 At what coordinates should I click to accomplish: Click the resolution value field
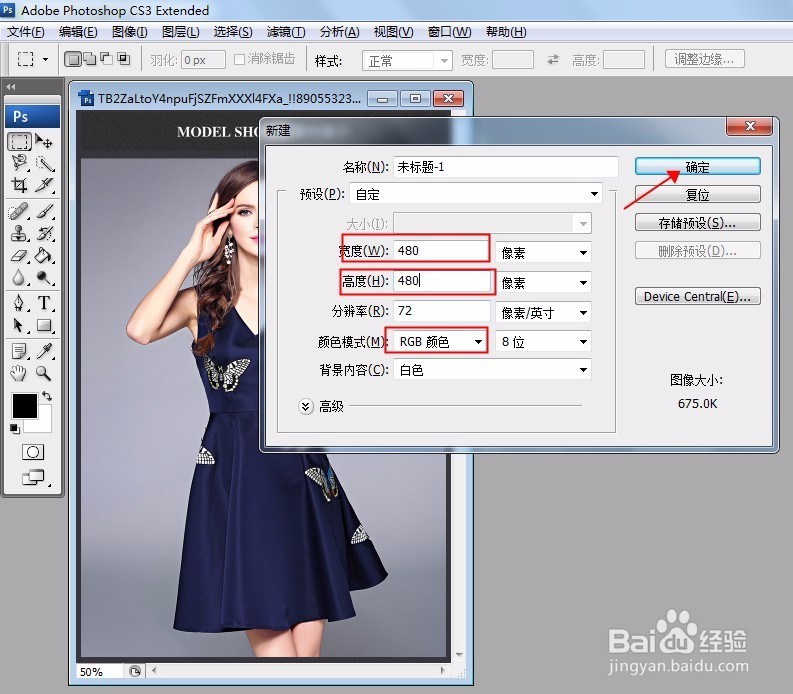pos(442,311)
